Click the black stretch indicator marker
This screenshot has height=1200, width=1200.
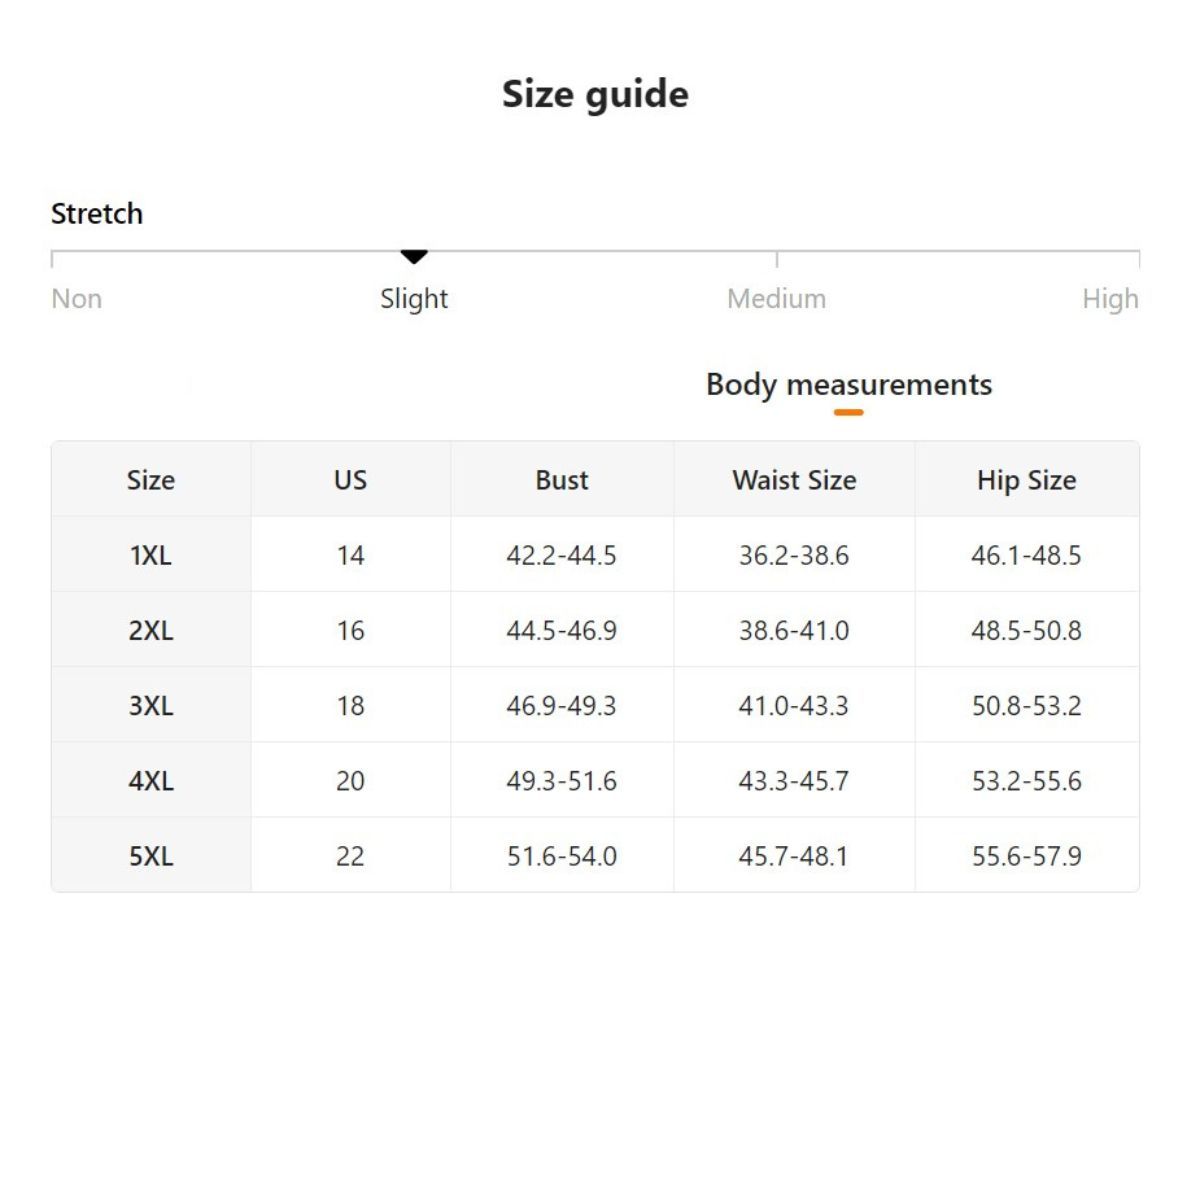click(414, 257)
